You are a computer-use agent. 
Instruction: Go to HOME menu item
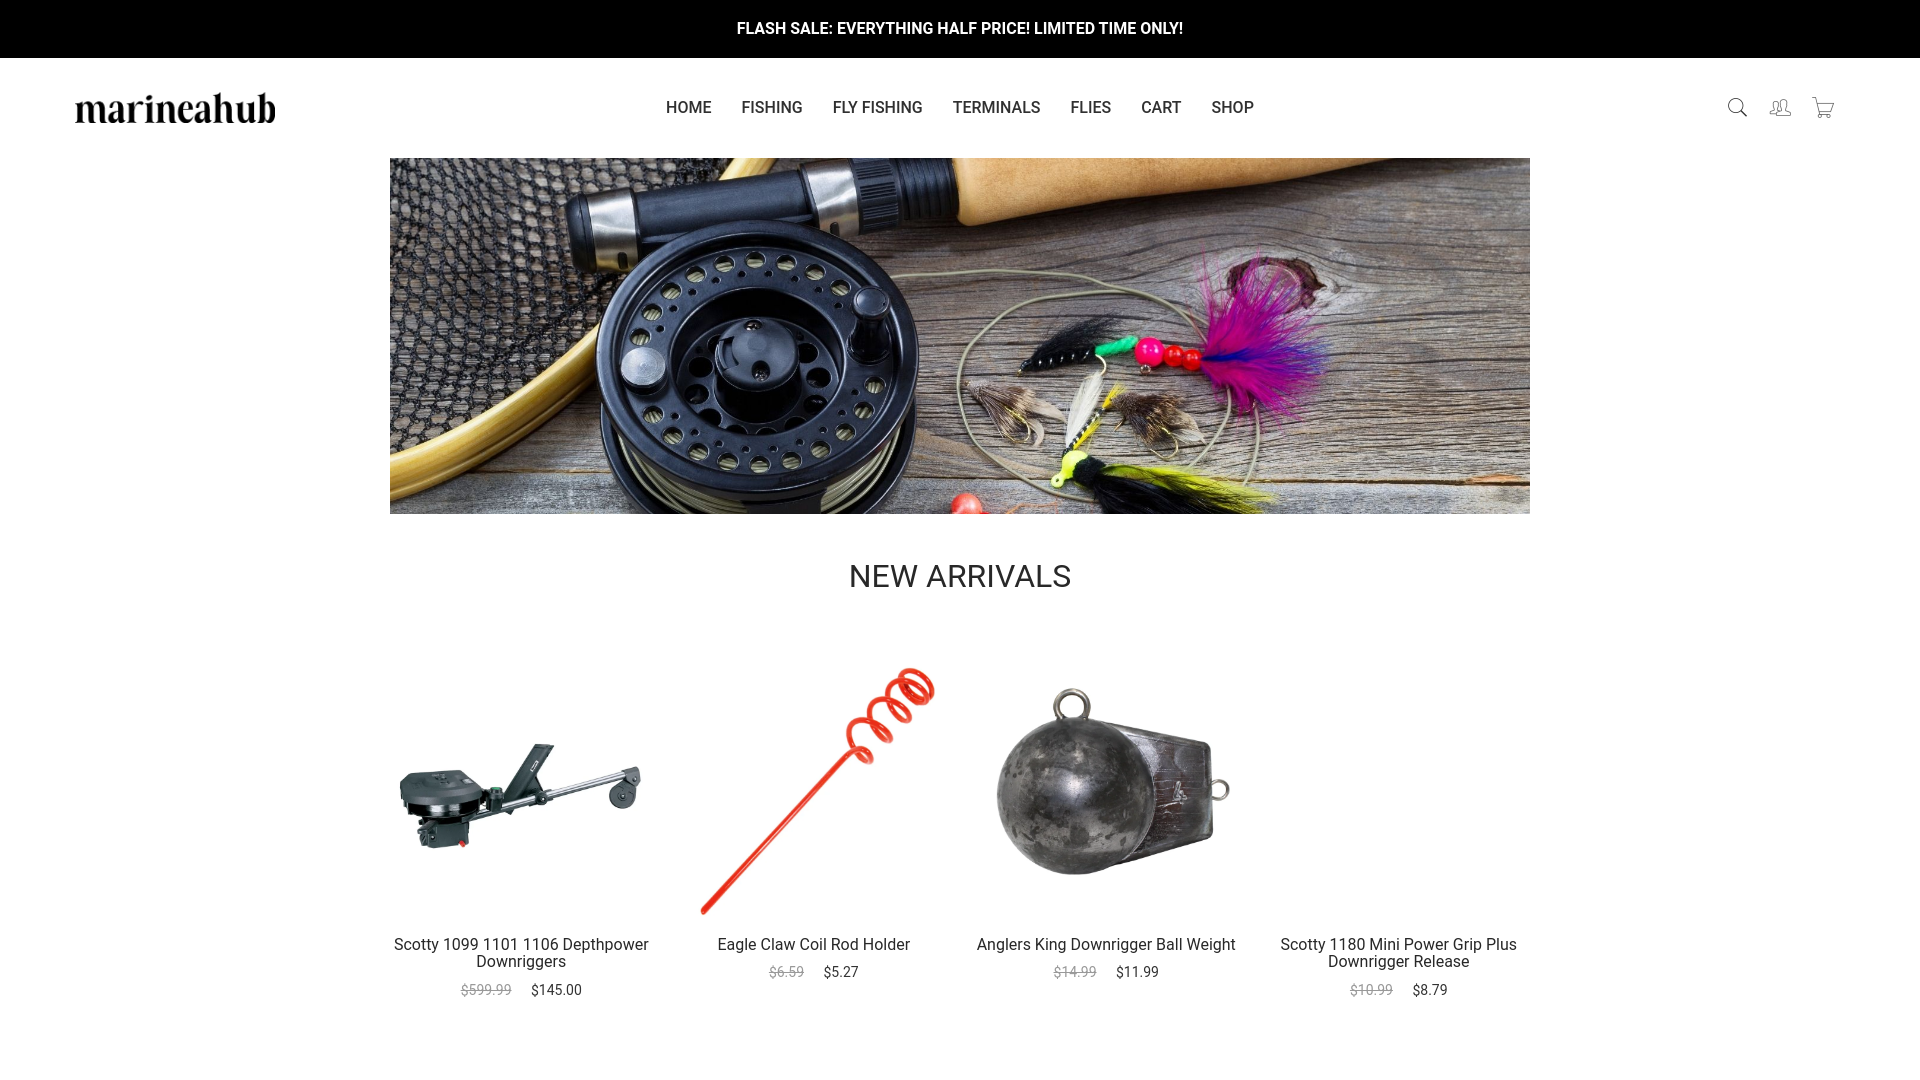[688, 108]
